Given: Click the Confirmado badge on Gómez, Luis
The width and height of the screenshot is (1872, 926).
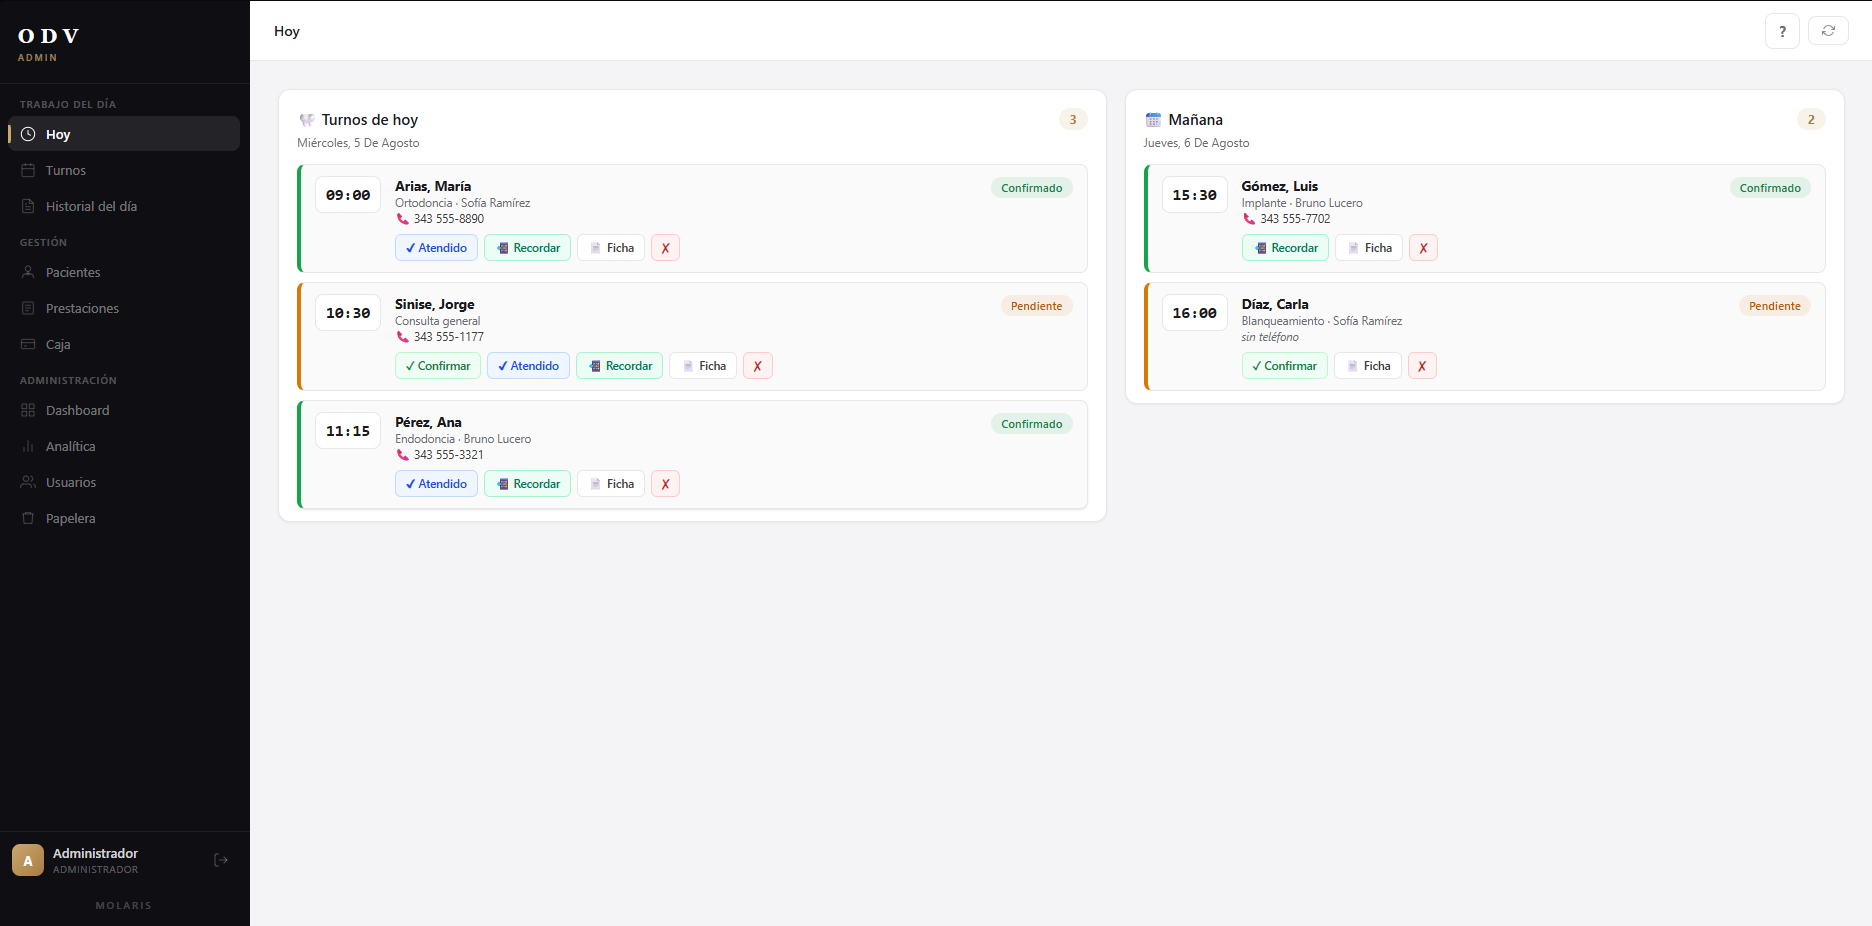Looking at the screenshot, I should point(1770,188).
